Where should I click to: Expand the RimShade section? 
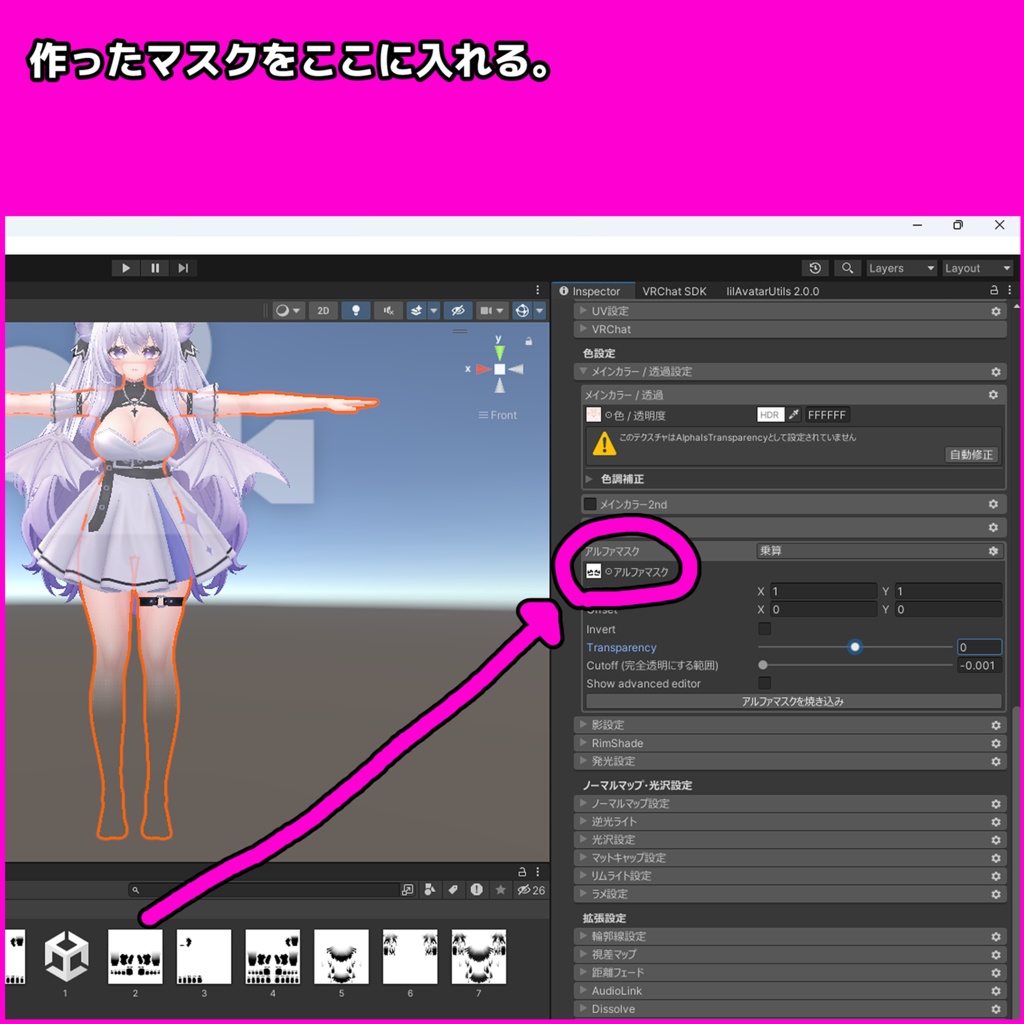pos(790,743)
